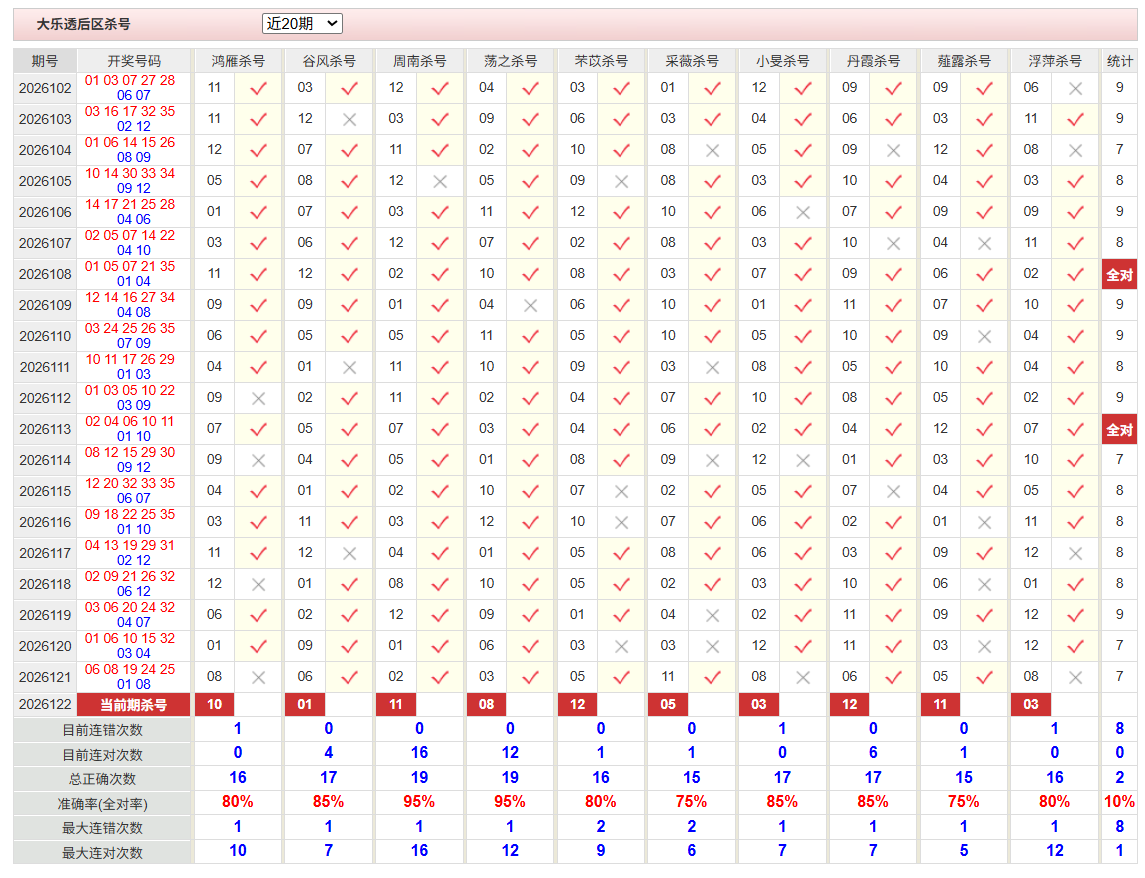Viewport: 1145px width, 878px height.
Task: Click issue number 2026122
Action: (x=45, y=705)
